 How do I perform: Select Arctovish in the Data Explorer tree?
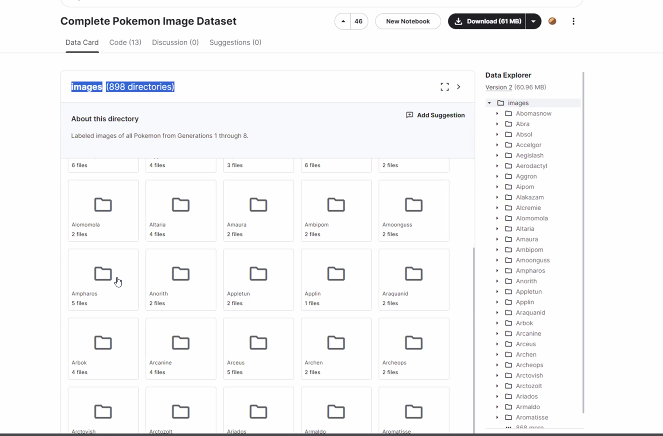(x=529, y=376)
